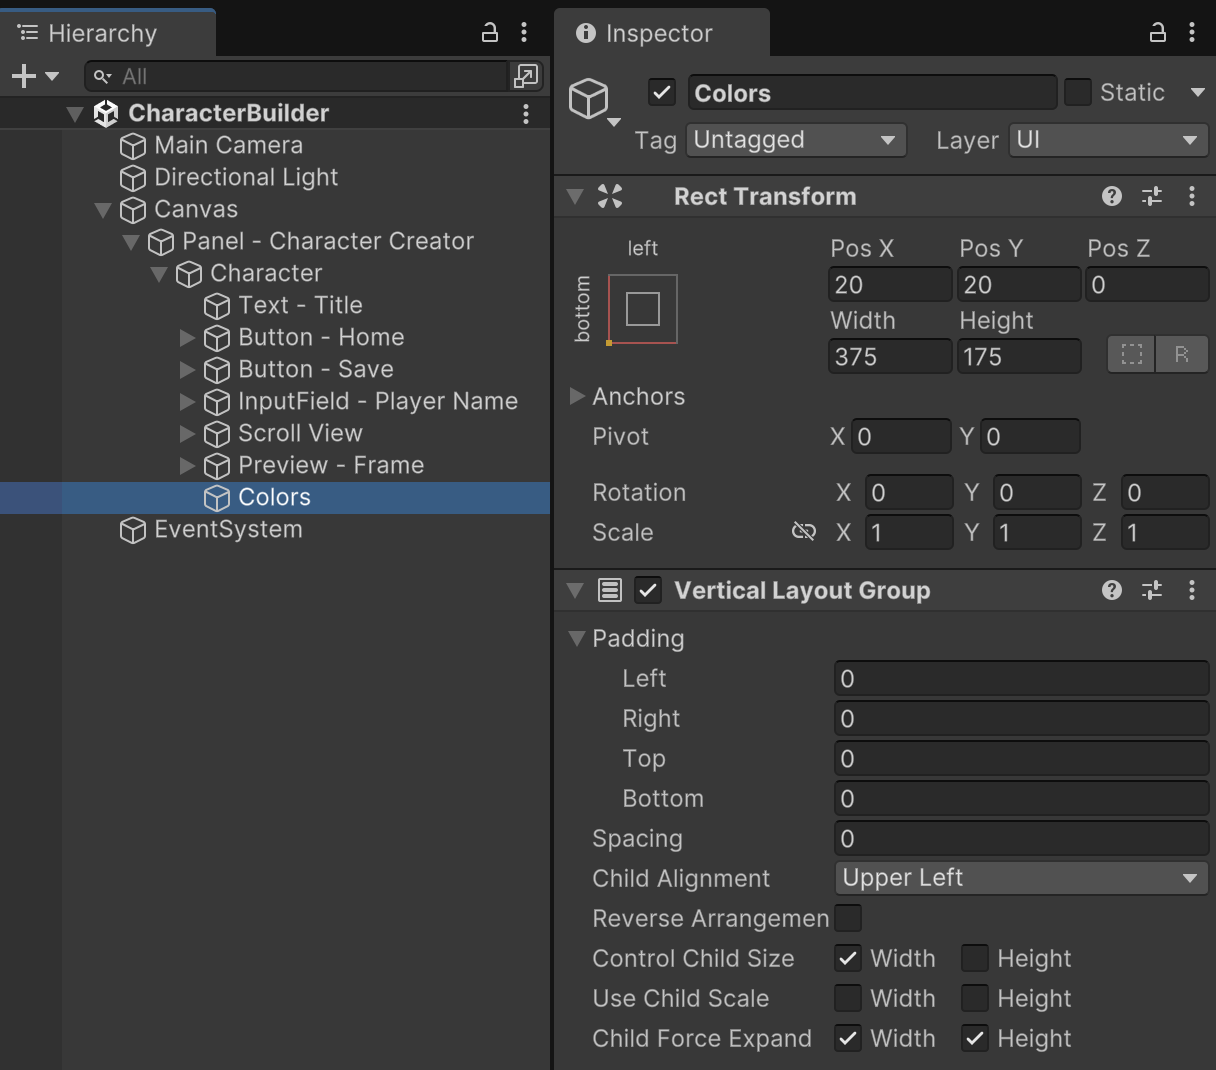
Task: Toggle the scale constrain proportions link icon
Action: [x=803, y=532]
